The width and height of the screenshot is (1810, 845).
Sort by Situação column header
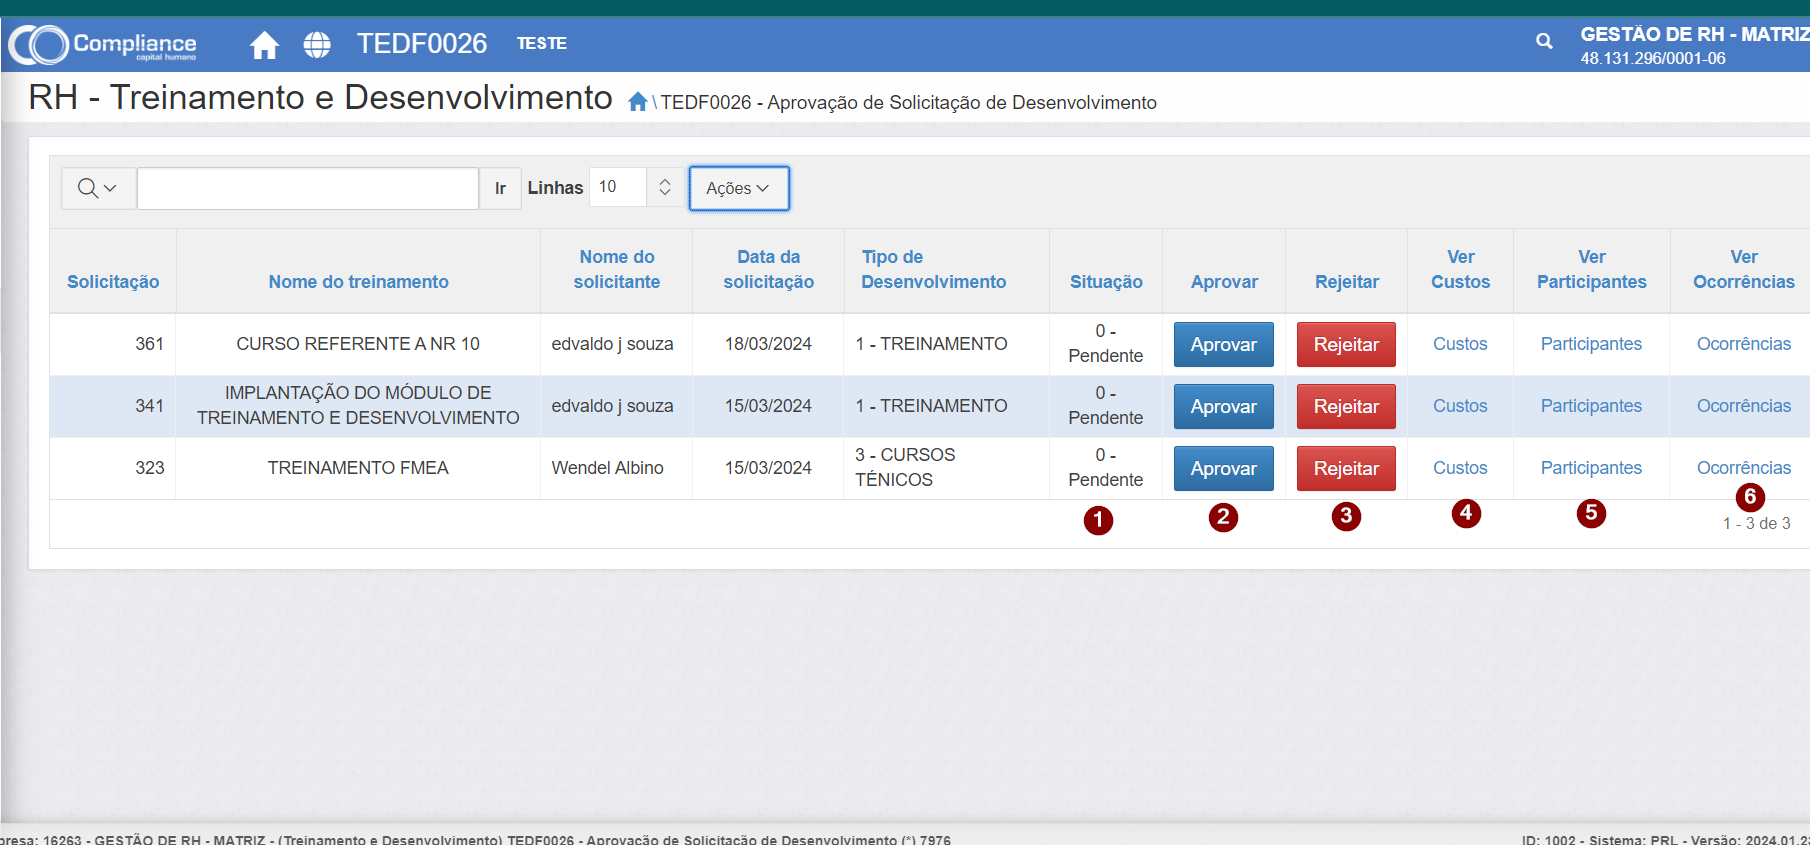click(x=1106, y=282)
